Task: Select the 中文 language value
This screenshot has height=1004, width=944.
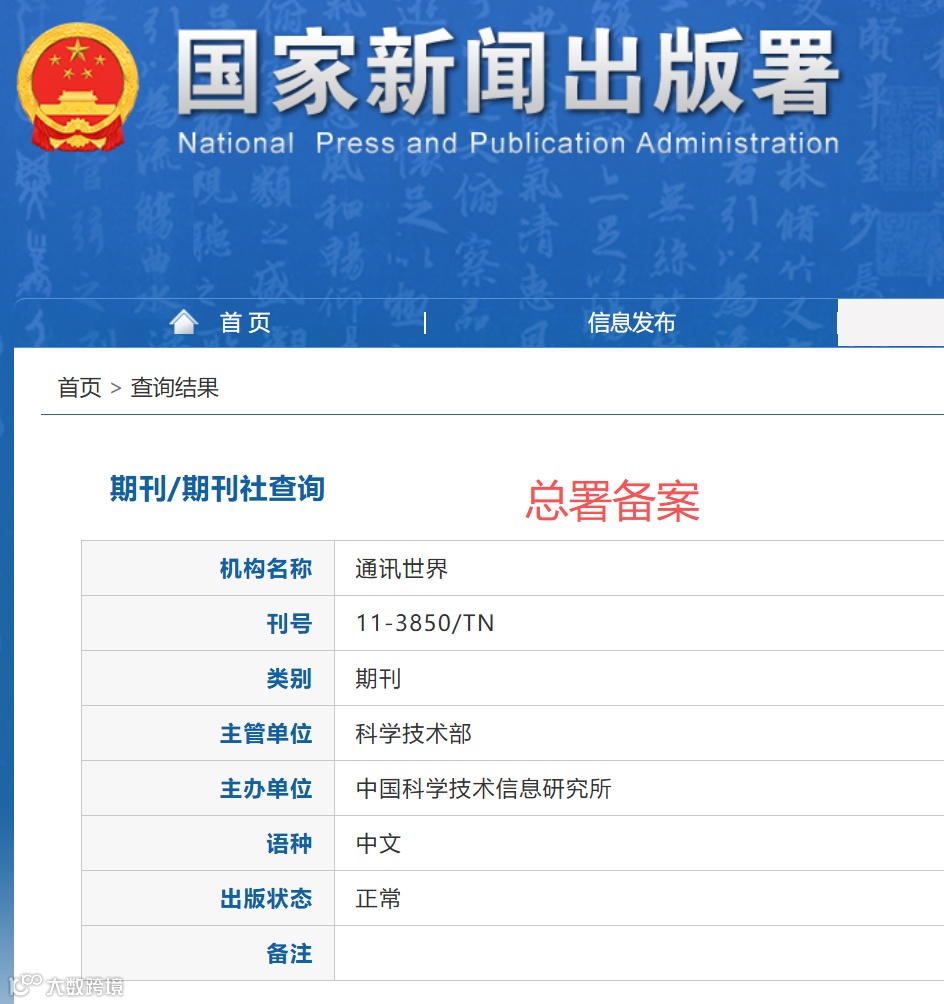Action: pyautogui.click(x=378, y=844)
